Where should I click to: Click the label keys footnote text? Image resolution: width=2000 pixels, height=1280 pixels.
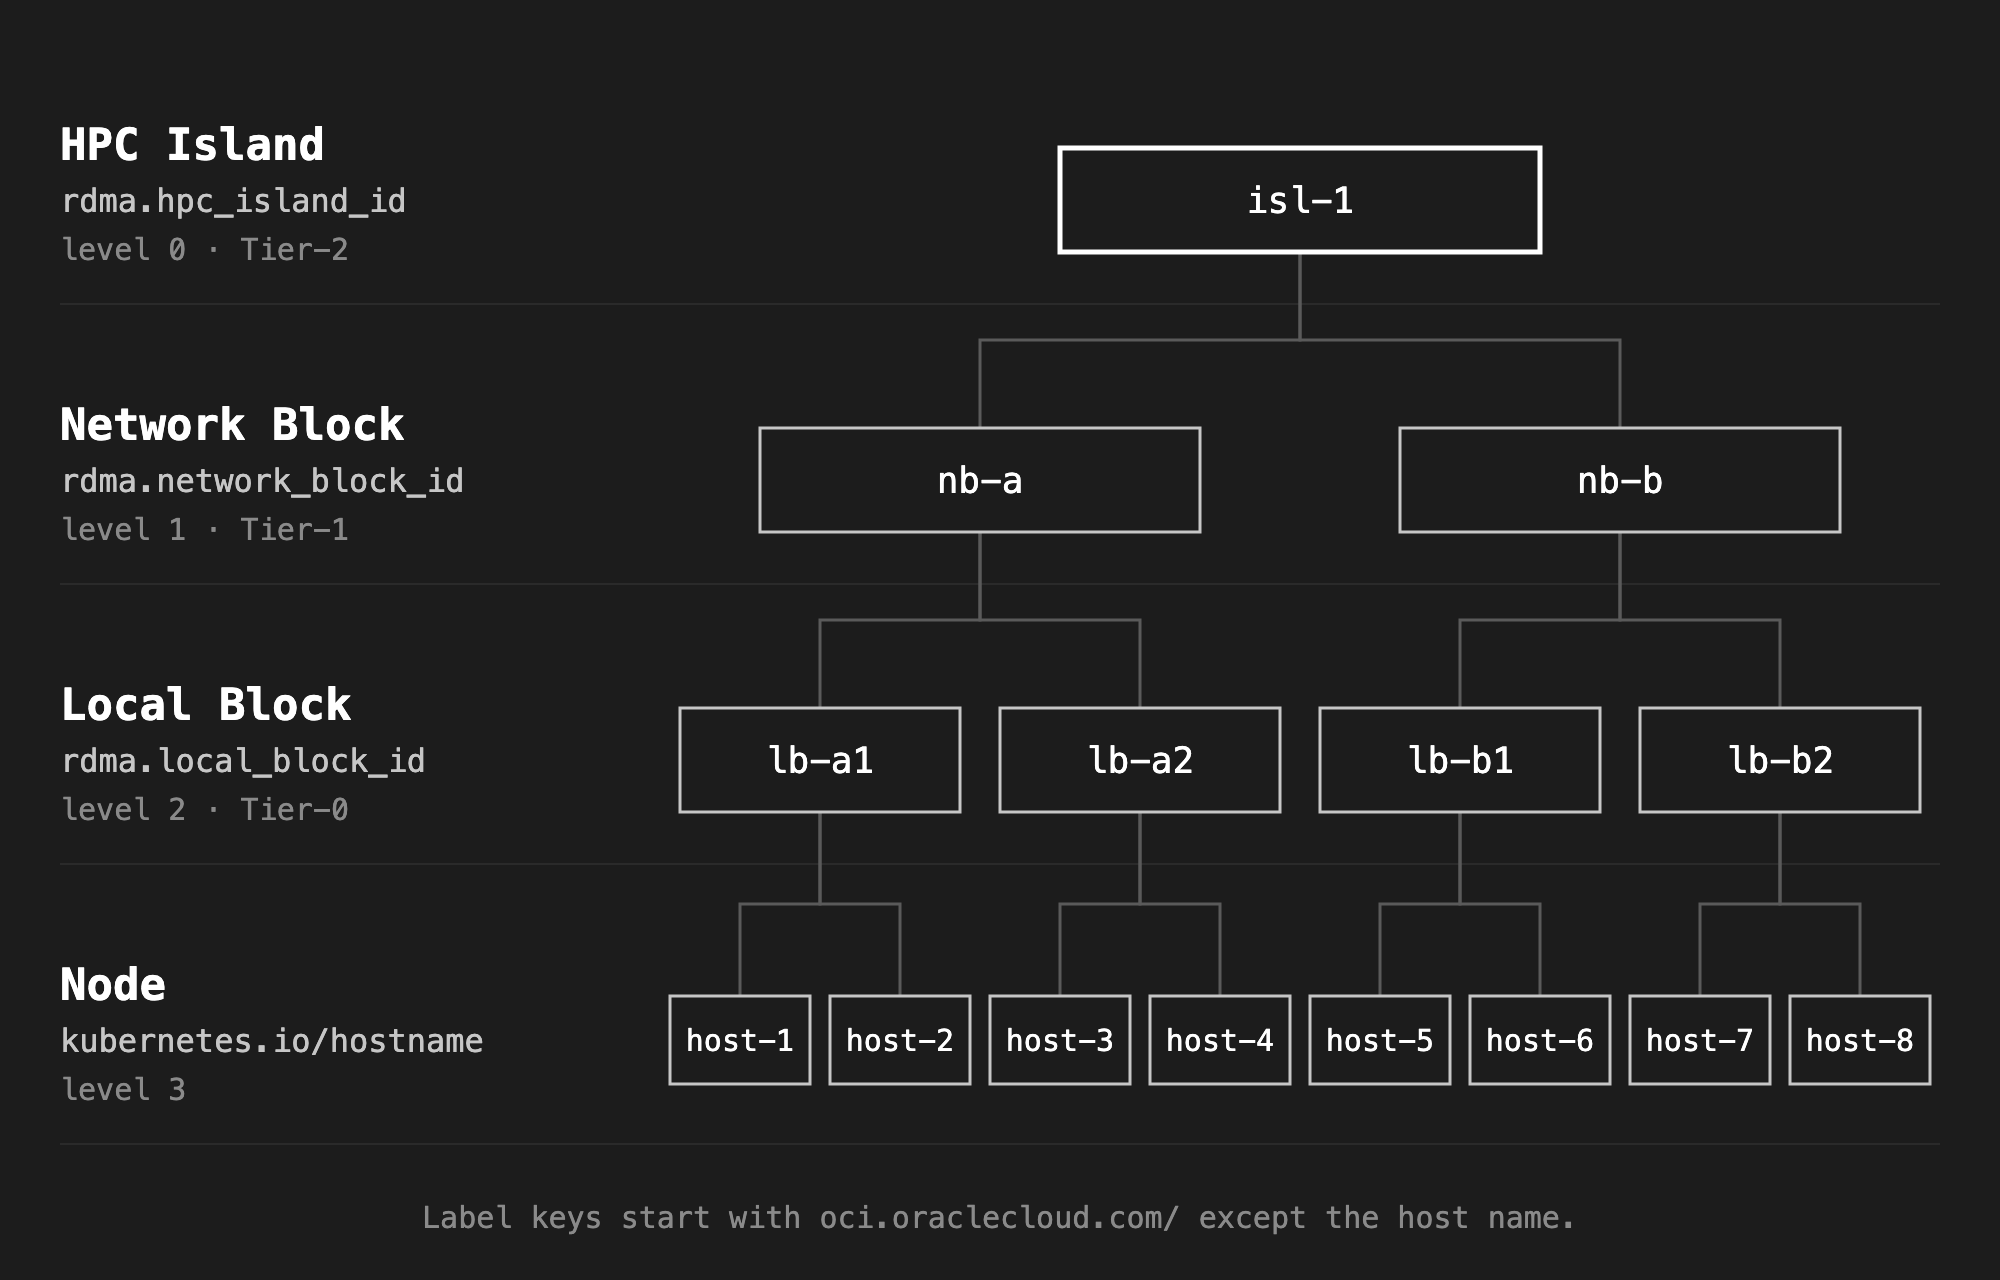pos(999,1218)
